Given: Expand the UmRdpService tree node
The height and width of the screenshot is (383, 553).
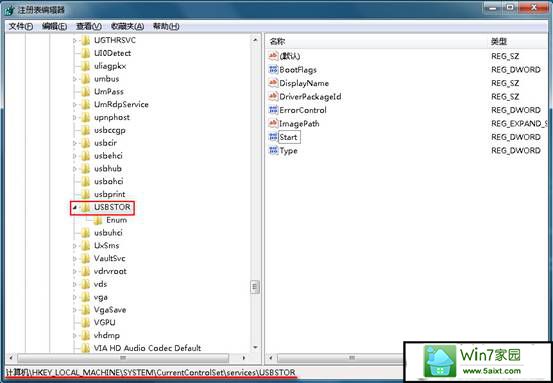Looking at the screenshot, I should (x=74, y=105).
